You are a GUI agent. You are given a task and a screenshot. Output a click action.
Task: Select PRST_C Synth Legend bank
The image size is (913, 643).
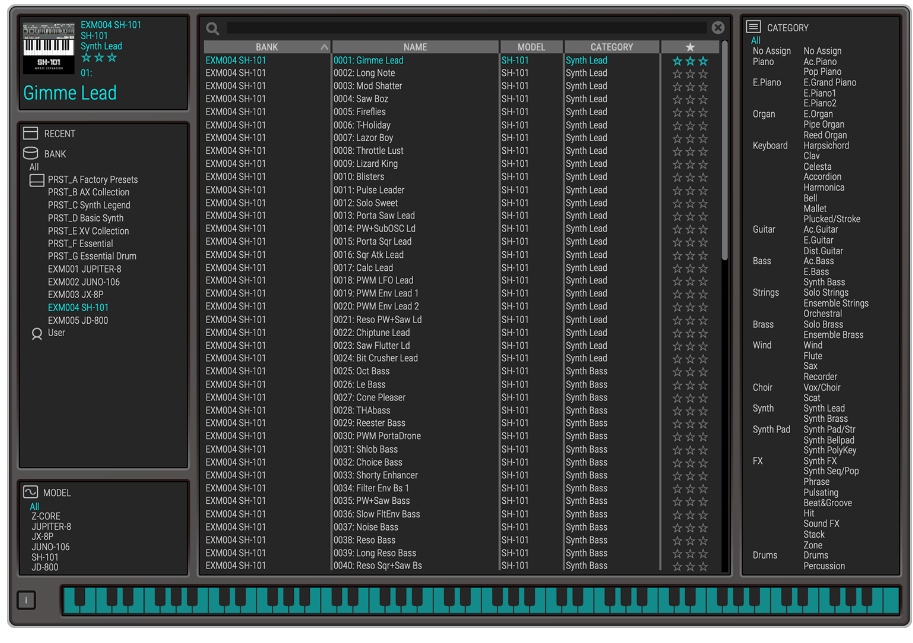tap(89, 205)
